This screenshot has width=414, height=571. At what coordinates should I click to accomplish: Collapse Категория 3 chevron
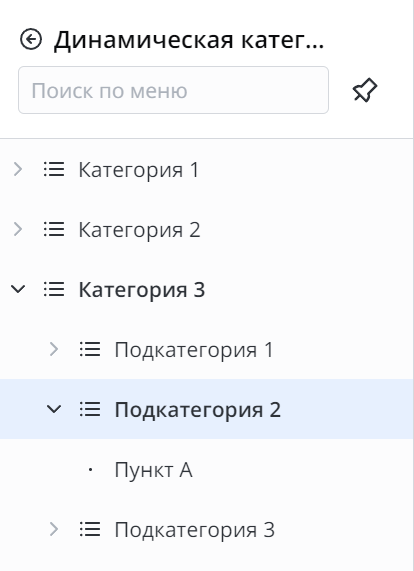tap(18, 290)
